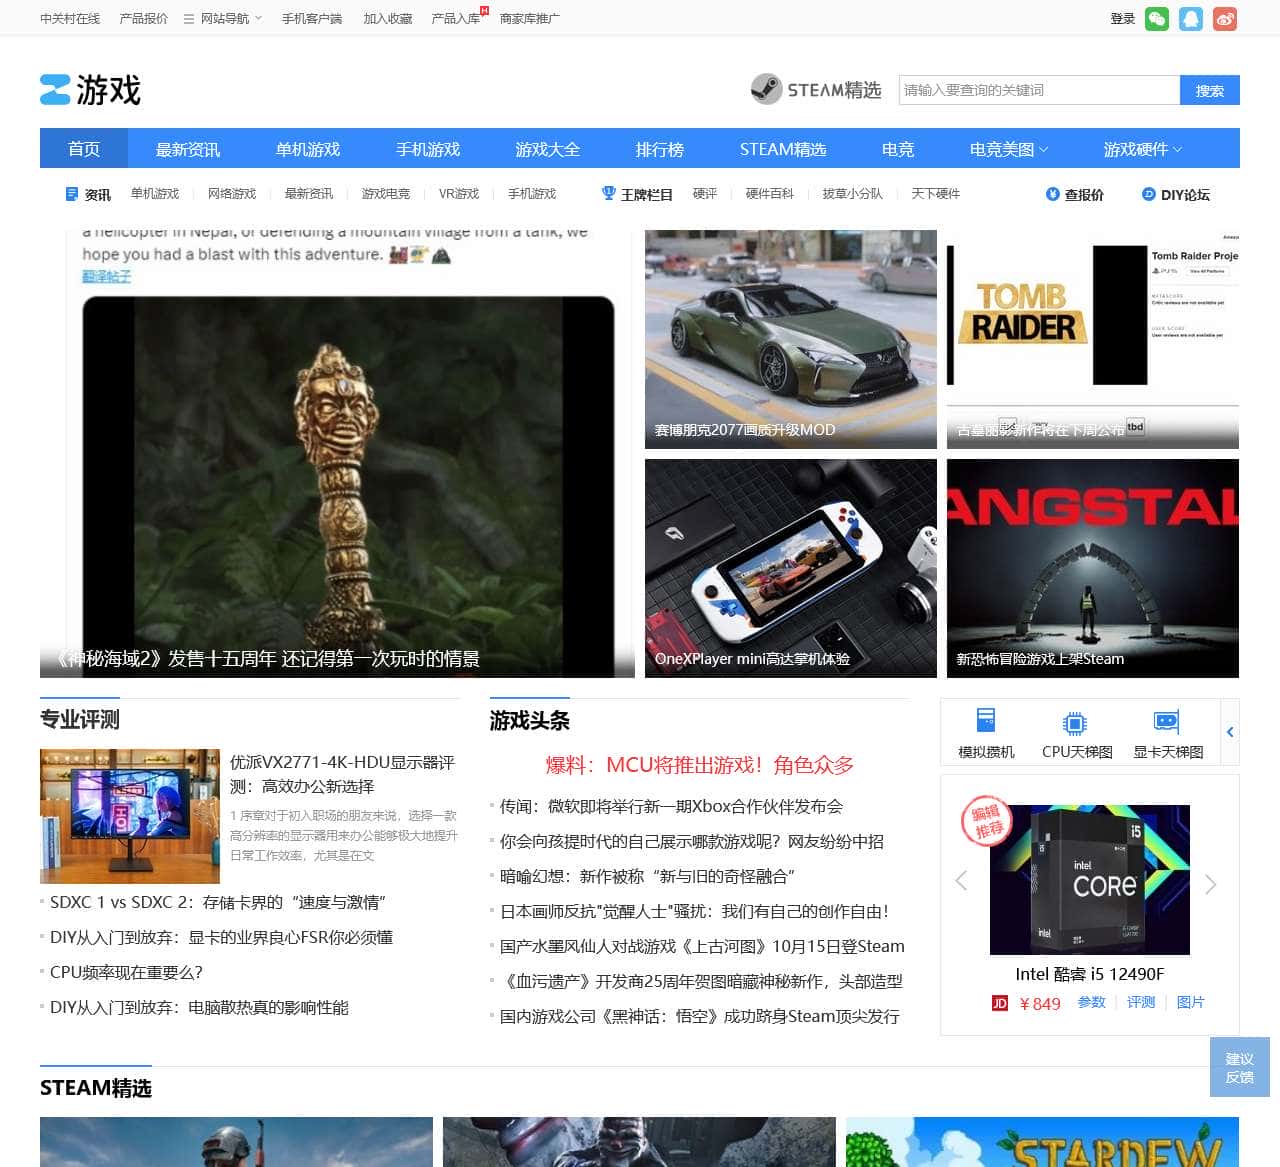Open 赛博朋克2077画质升级MOD thumbnail

[x=791, y=339]
